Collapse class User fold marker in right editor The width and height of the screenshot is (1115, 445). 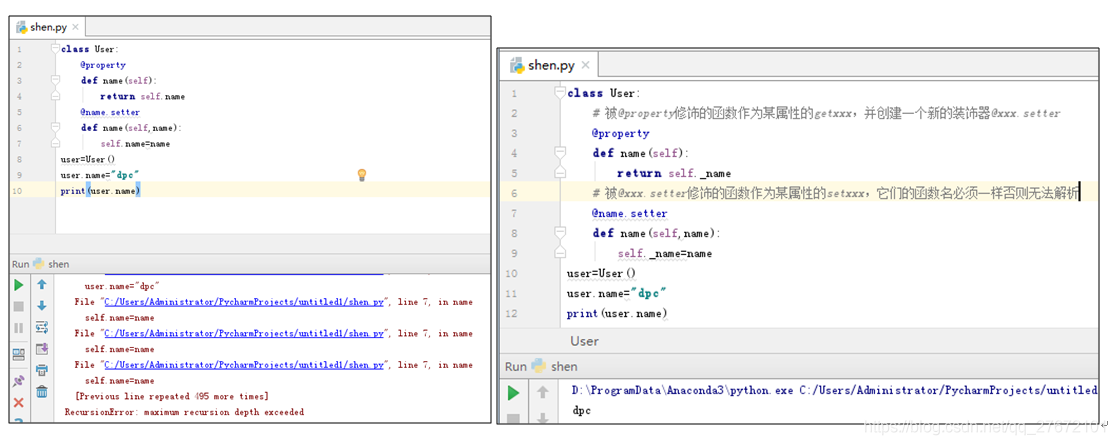pos(559,93)
